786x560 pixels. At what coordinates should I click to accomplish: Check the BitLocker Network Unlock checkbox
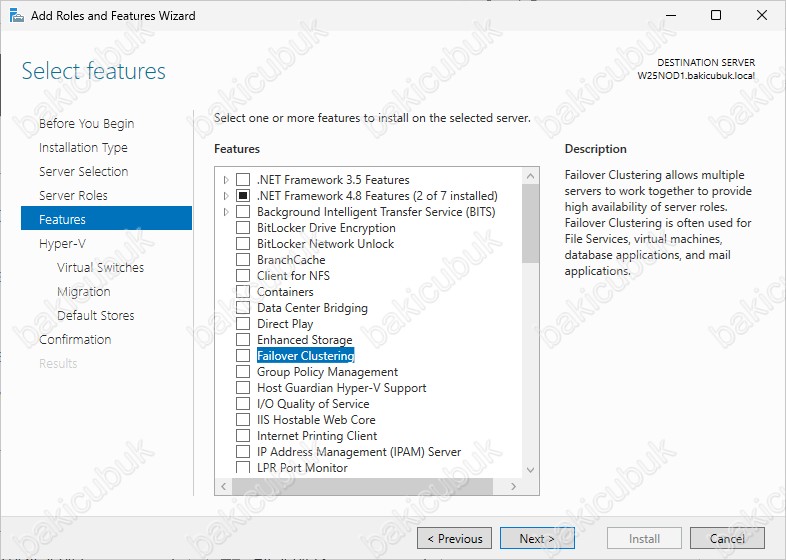point(243,244)
